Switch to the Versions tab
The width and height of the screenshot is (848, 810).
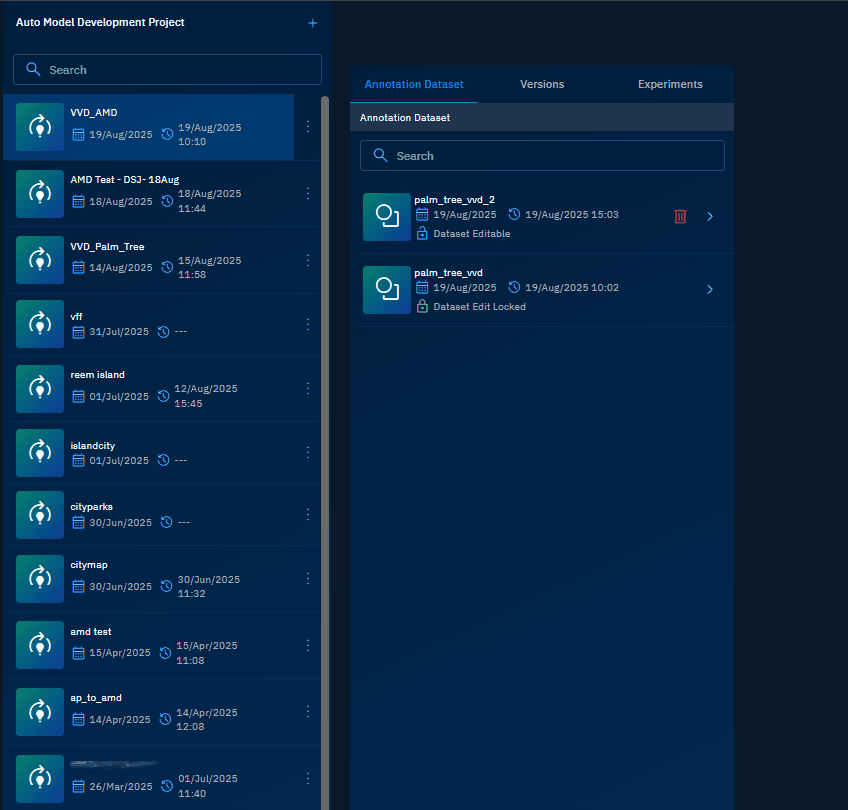click(x=542, y=85)
